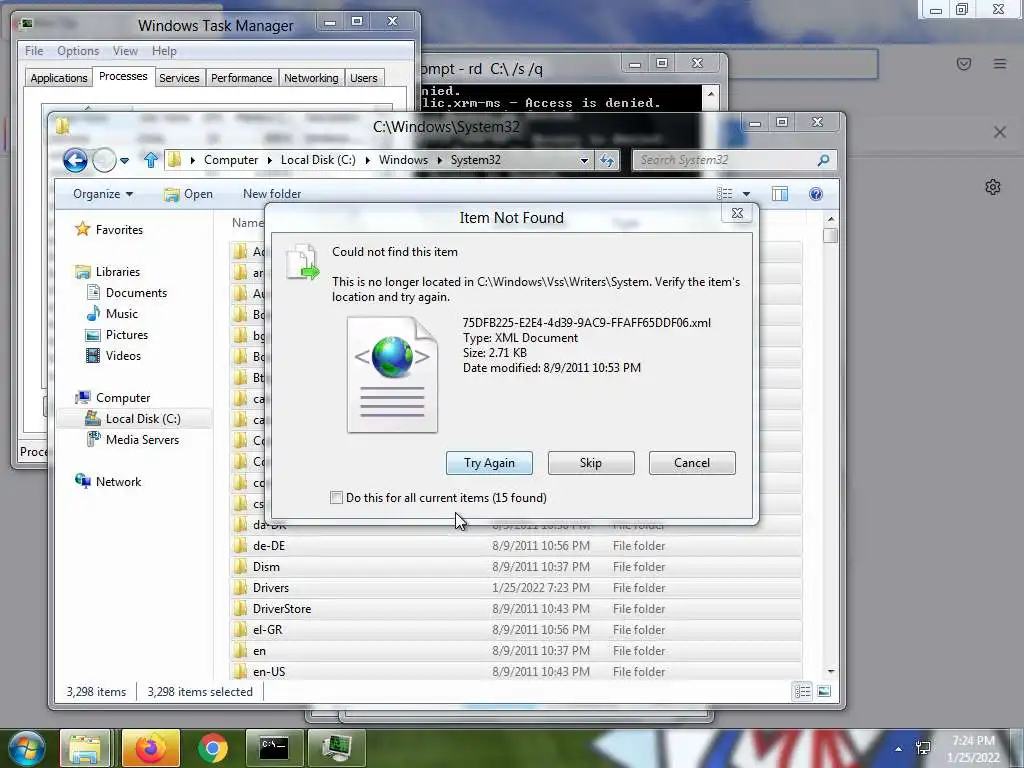This screenshot has width=1024, height=768.
Task: Click browser settings gear icon
Action: (x=993, y=187)
